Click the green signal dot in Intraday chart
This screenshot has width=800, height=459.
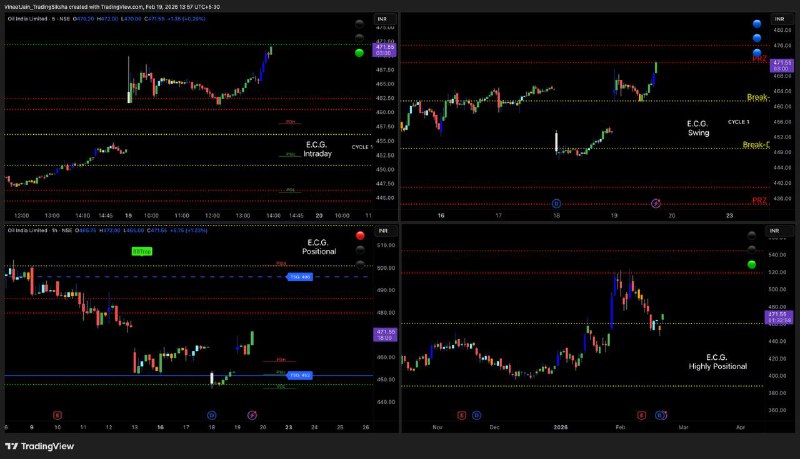359,52
